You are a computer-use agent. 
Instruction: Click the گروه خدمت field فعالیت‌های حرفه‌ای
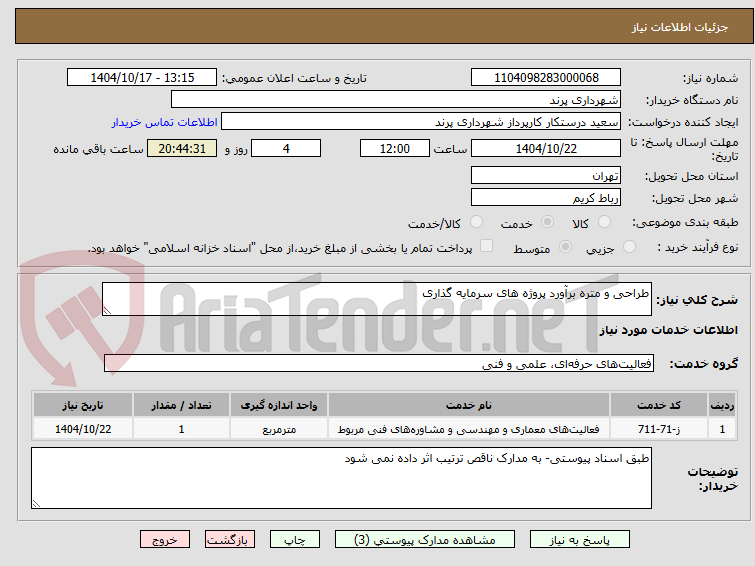(x=379, y=363)
